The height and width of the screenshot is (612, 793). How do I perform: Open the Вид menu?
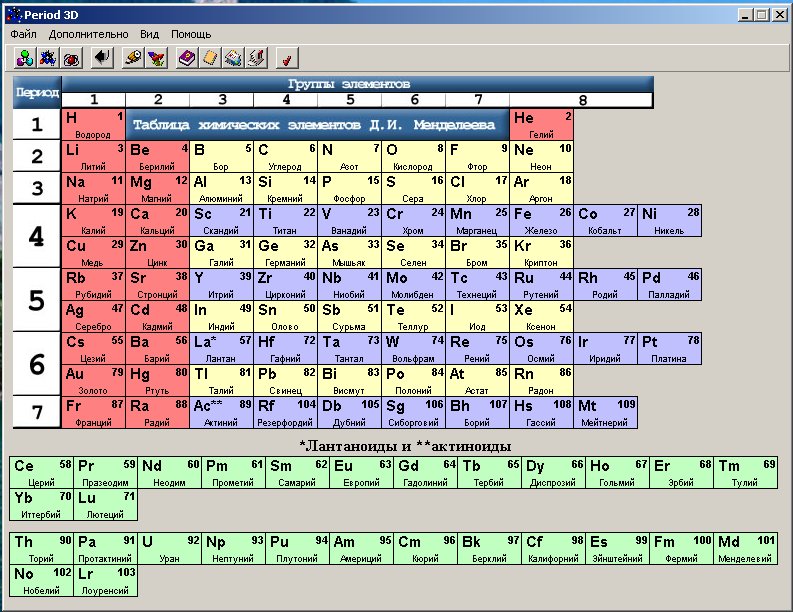tap(149, 34)
